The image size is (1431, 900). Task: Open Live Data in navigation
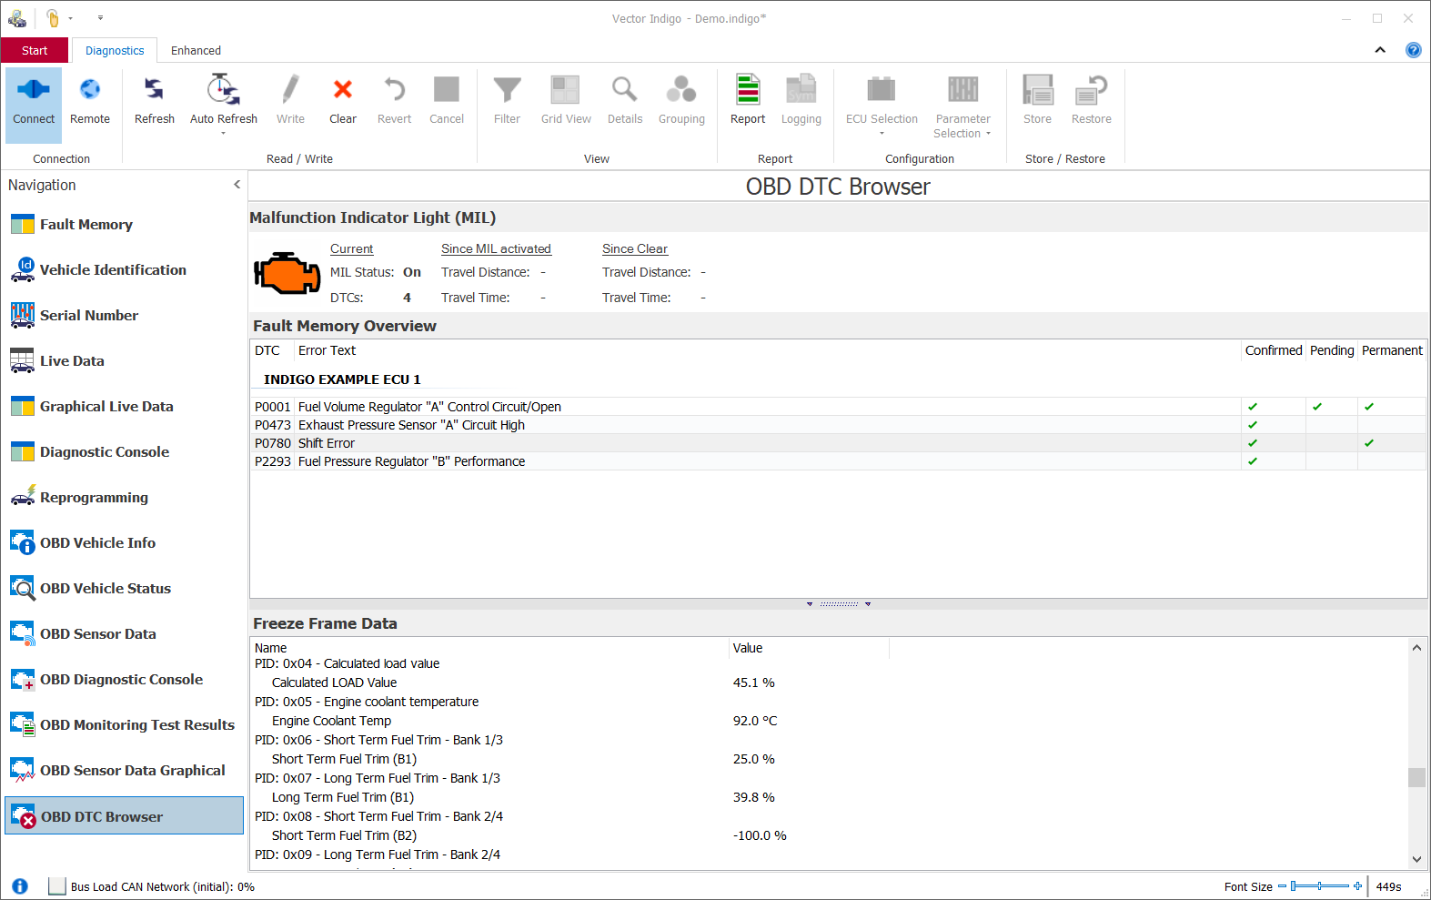124,361
